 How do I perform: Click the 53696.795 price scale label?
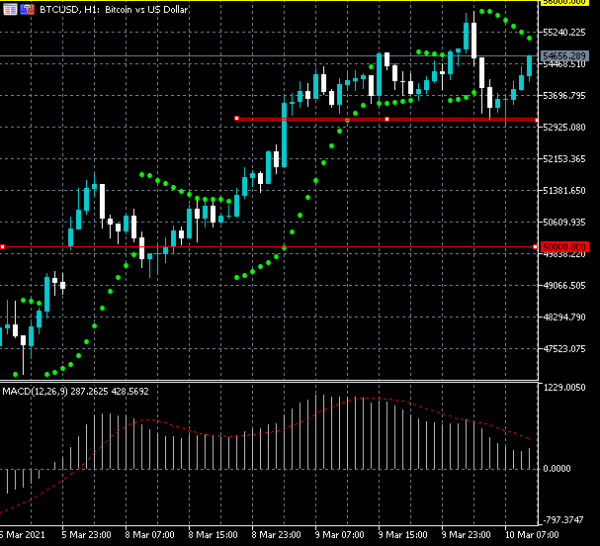click(x=564, y=96)
